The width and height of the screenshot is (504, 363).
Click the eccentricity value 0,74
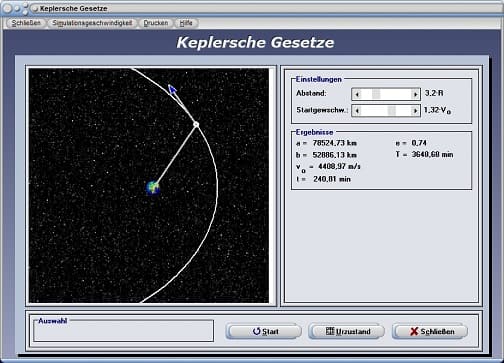(x=419, y=143)
